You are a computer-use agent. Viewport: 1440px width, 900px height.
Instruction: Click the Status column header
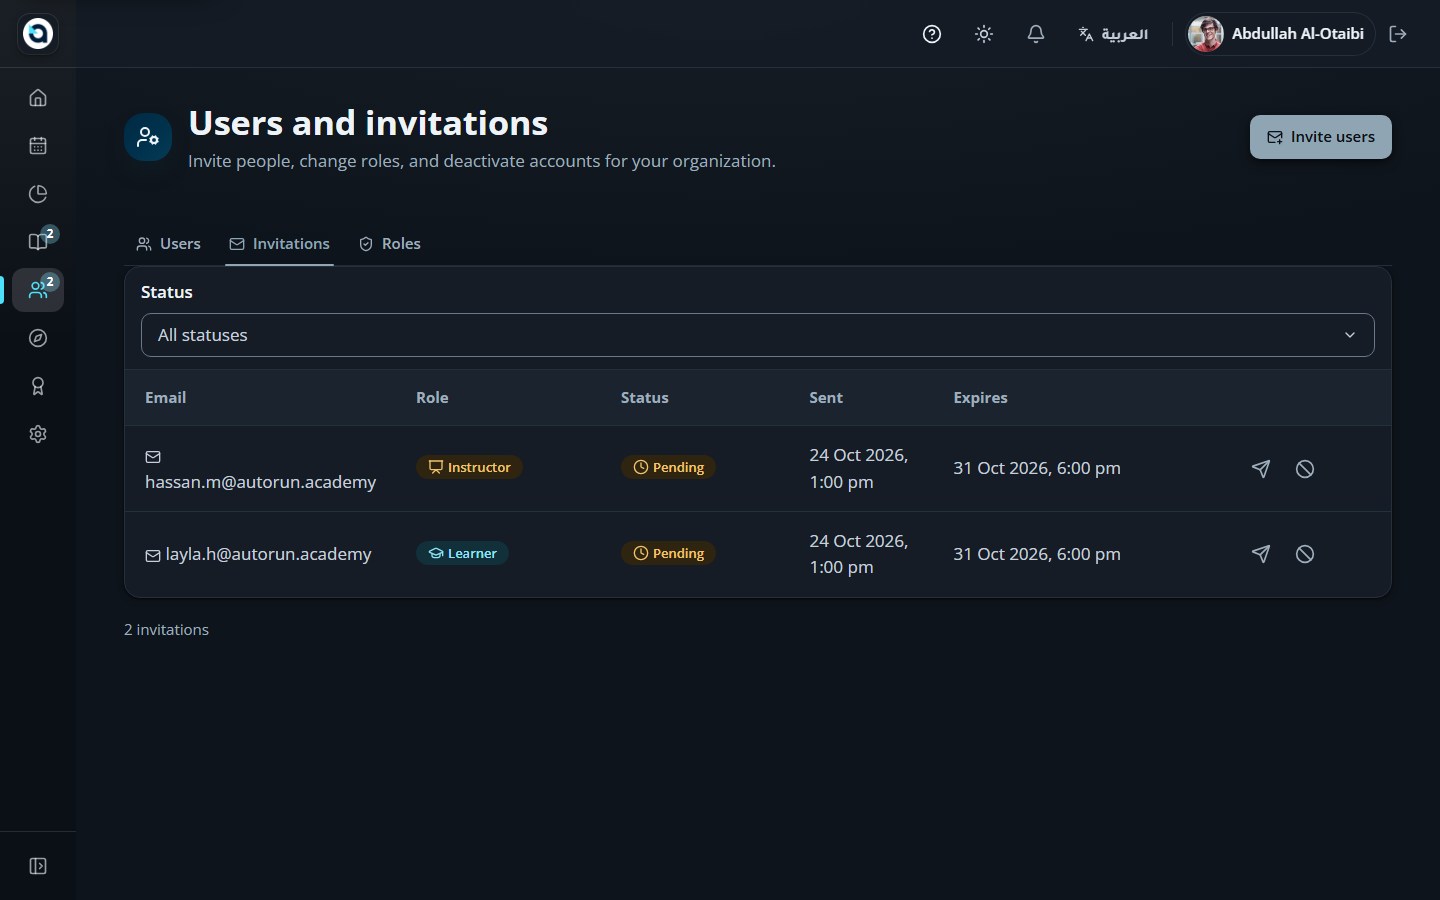(x=645, y=398)
